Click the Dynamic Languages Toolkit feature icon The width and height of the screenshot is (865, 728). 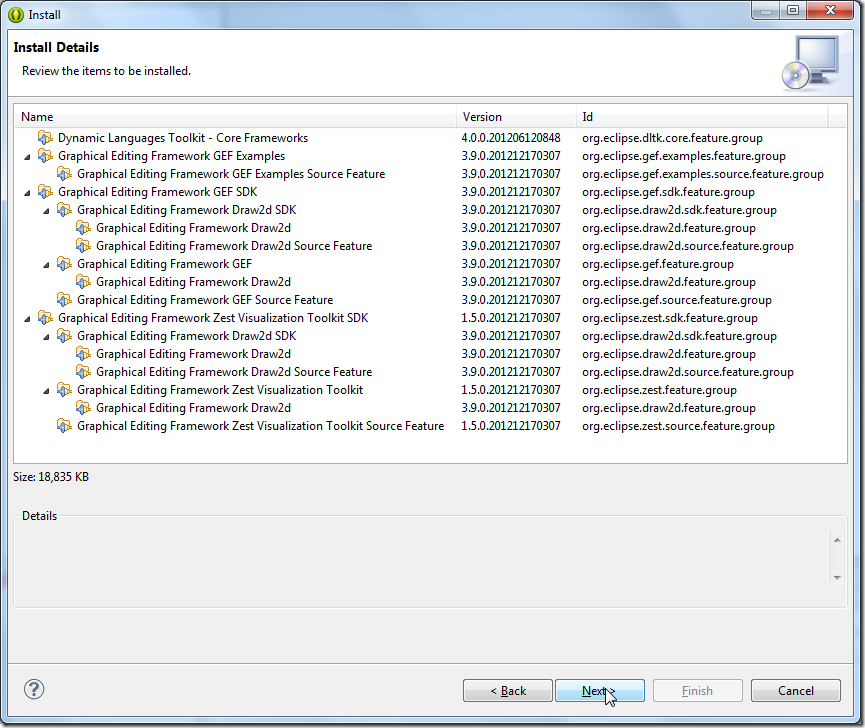(45, 137)
